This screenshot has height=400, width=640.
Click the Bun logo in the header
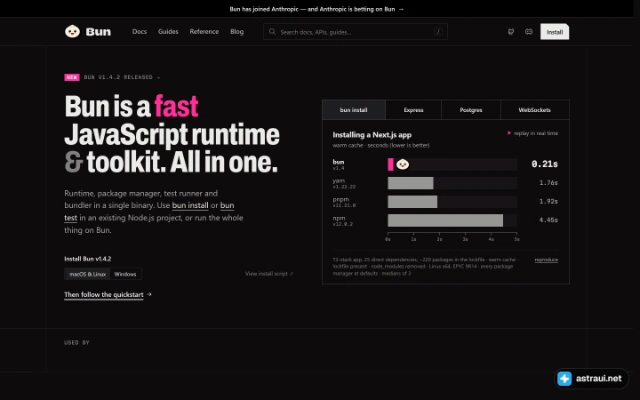point(88,31)
